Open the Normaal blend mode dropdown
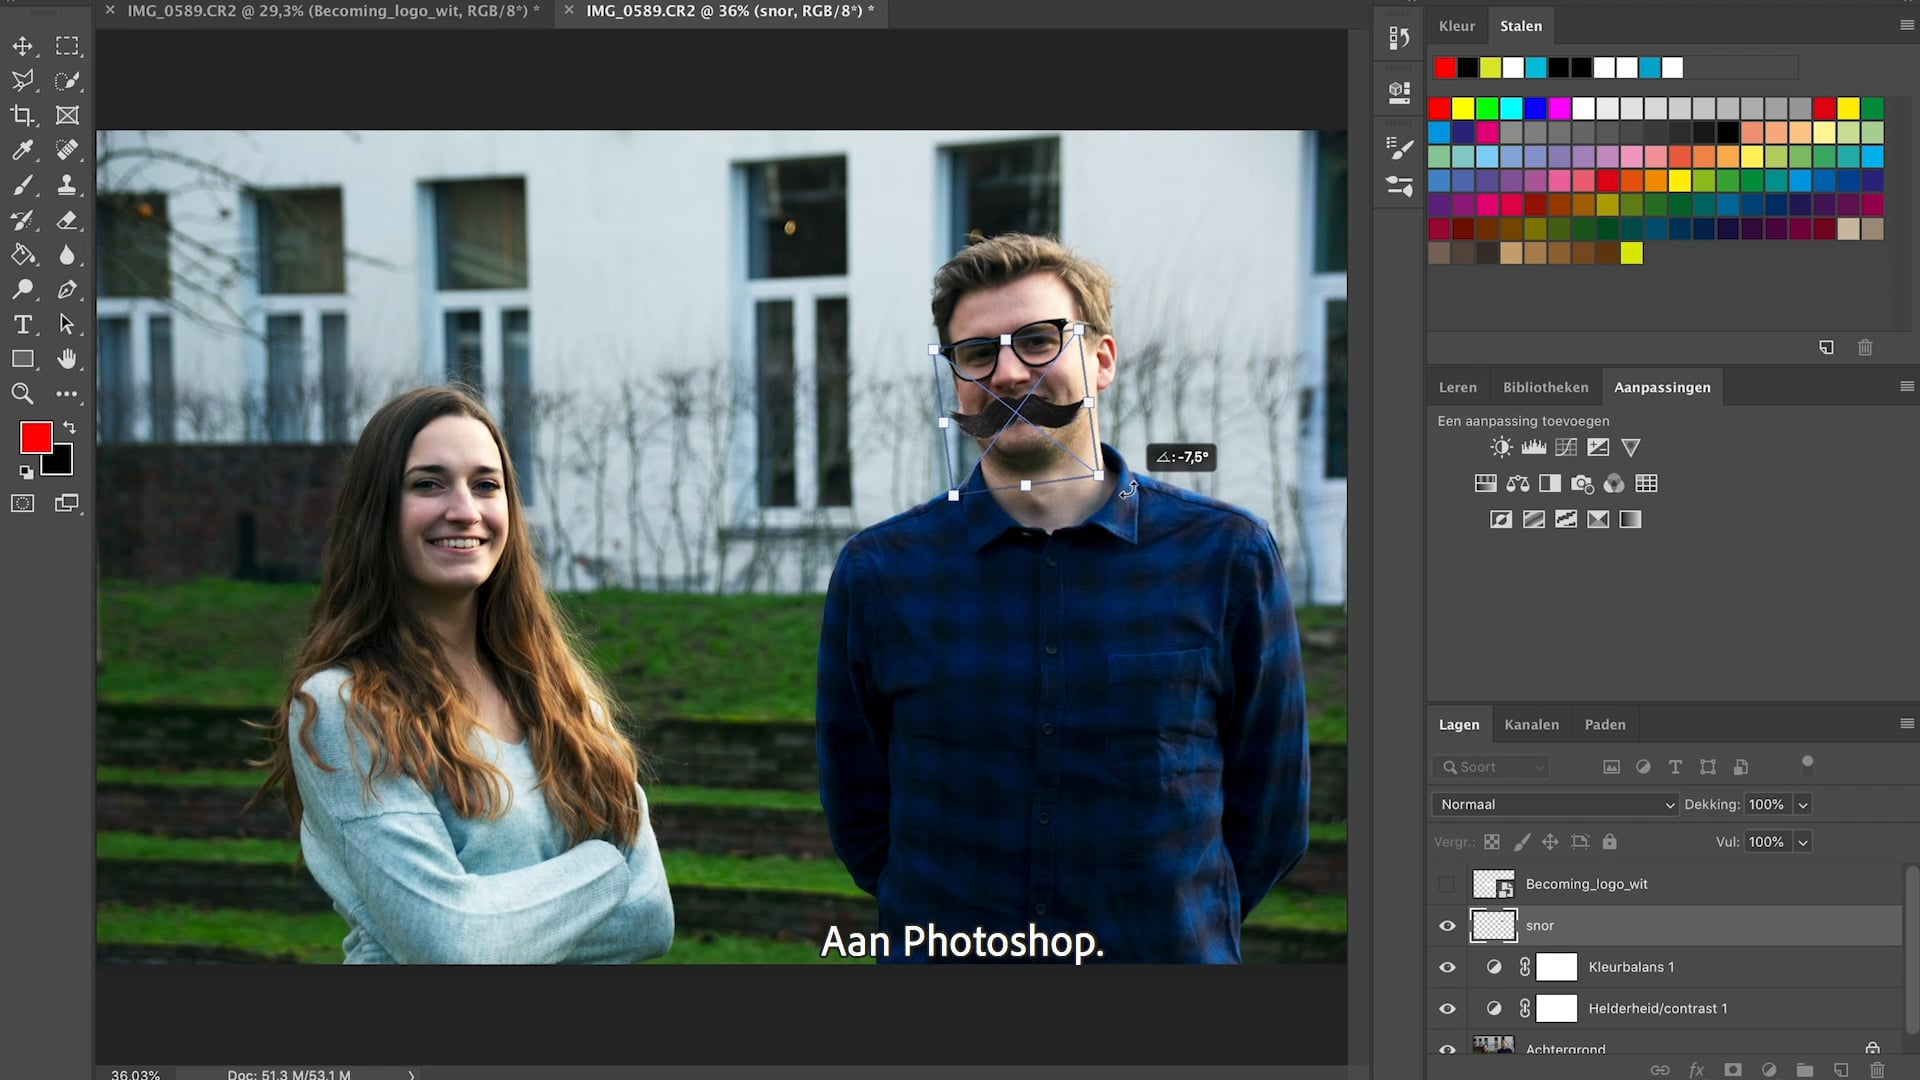Screen dimensions: 1920x1080 tap(1555, 805)
